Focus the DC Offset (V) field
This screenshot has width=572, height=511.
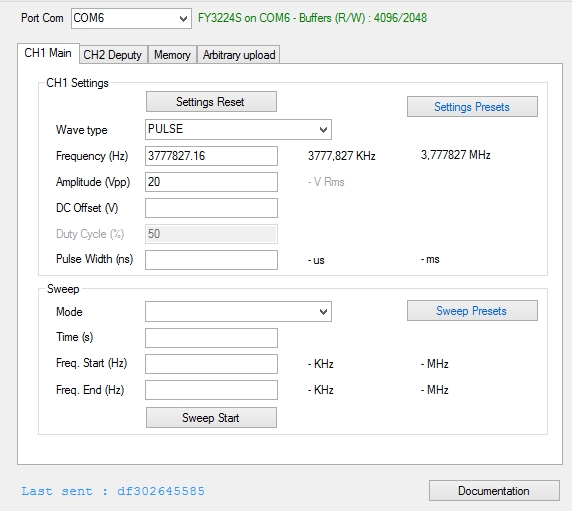pyautogui.click(x=211, y=208)
